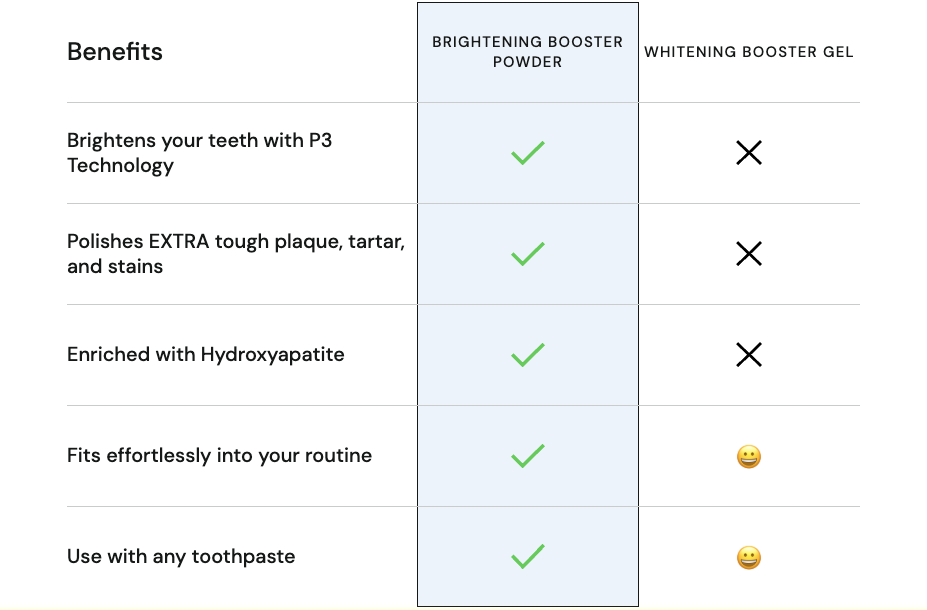Image resolution: width=927 pixels, height=610 pixels.
Task: Click 'Brightens your teeth with P3 Technology' text
Action: click(x=199, y=141)
